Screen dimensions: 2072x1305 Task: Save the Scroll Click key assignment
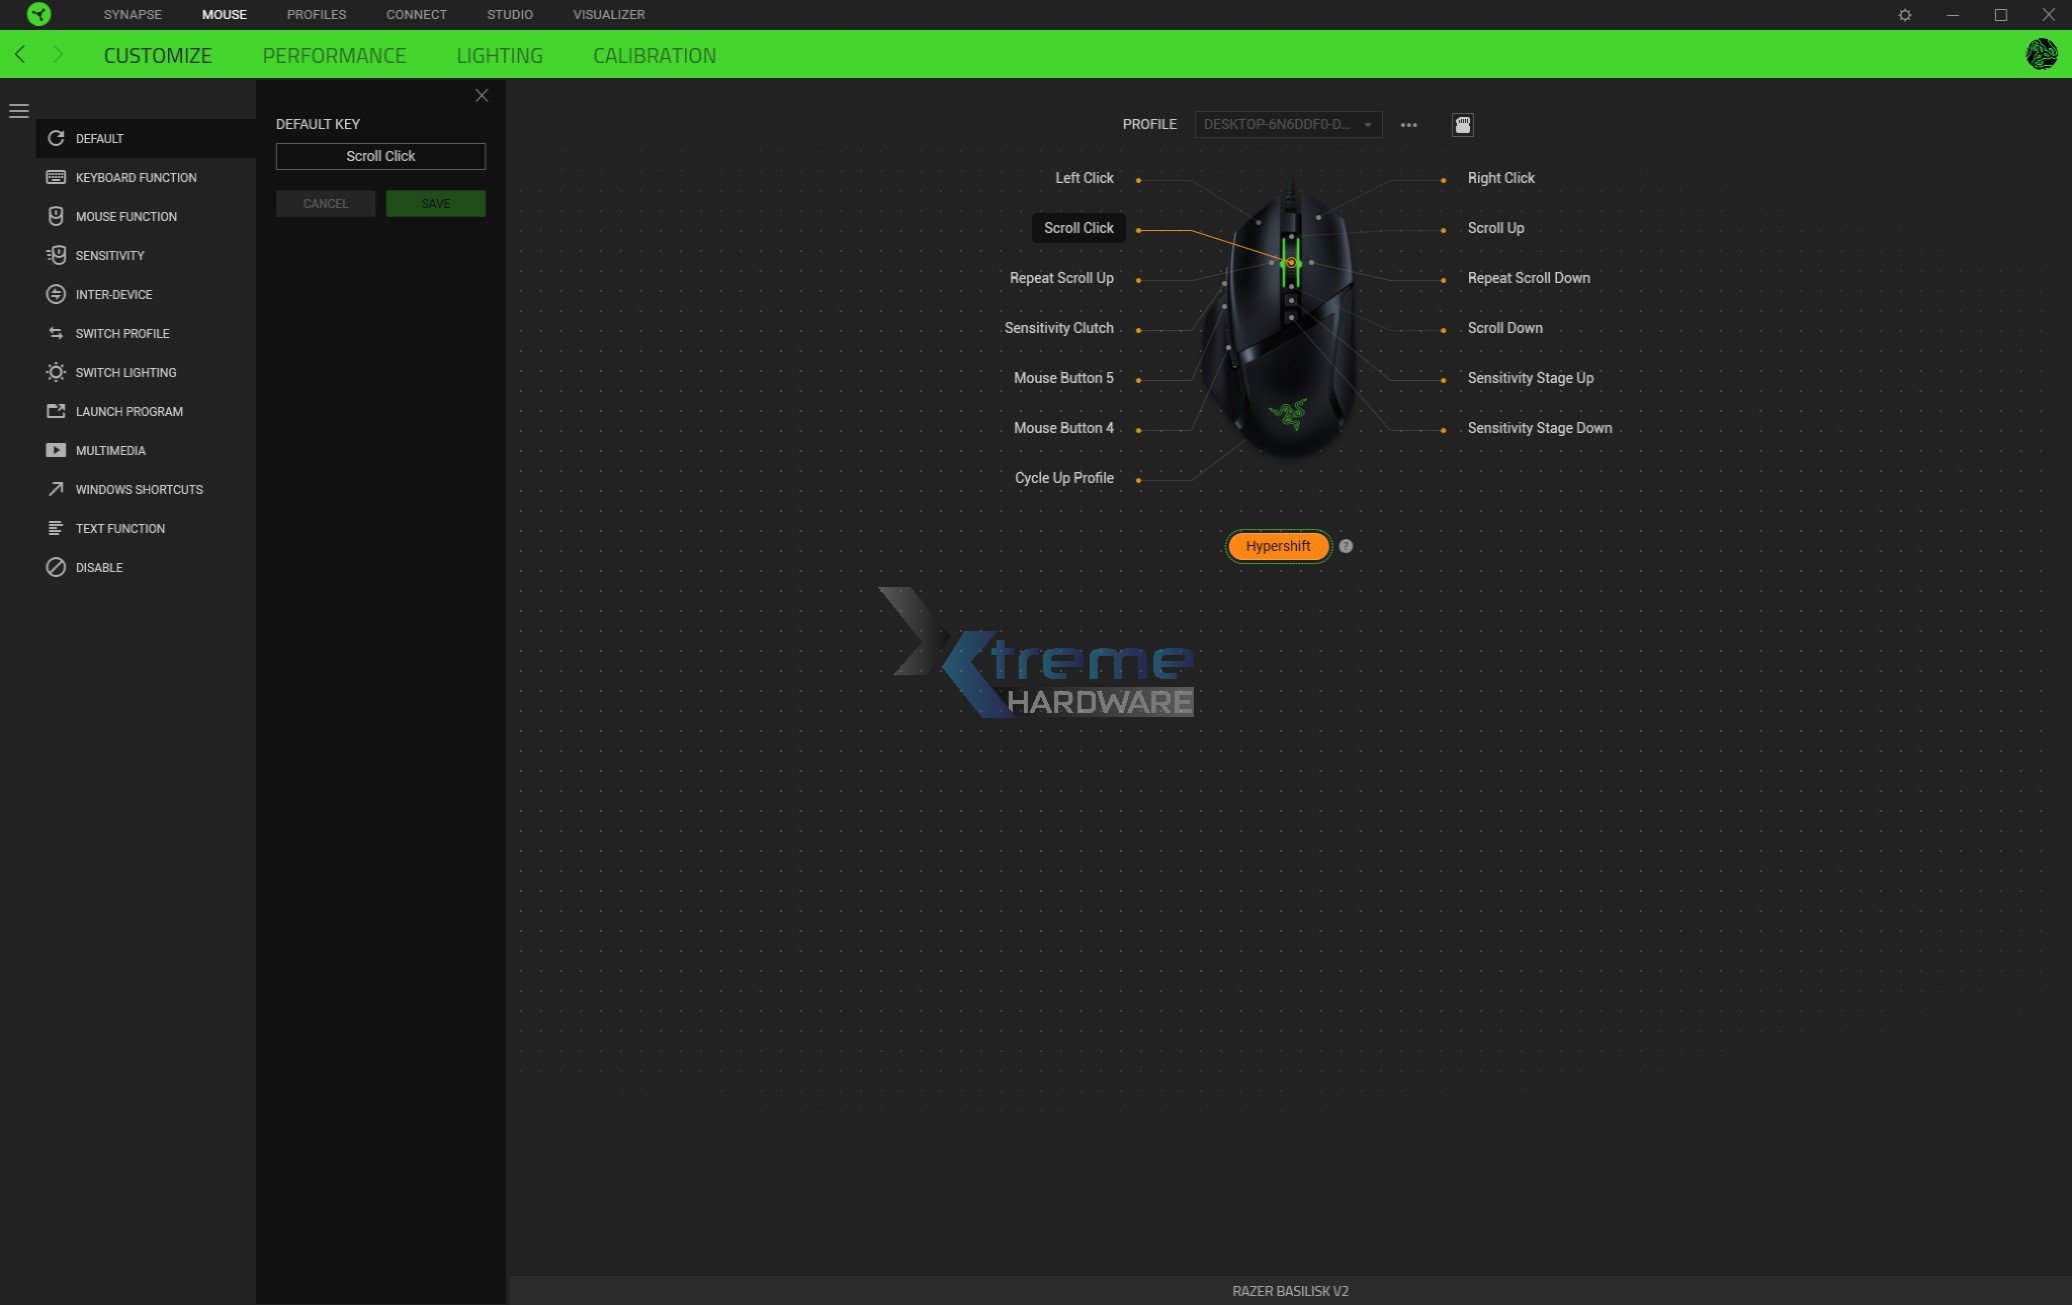(x=435, y=203)
